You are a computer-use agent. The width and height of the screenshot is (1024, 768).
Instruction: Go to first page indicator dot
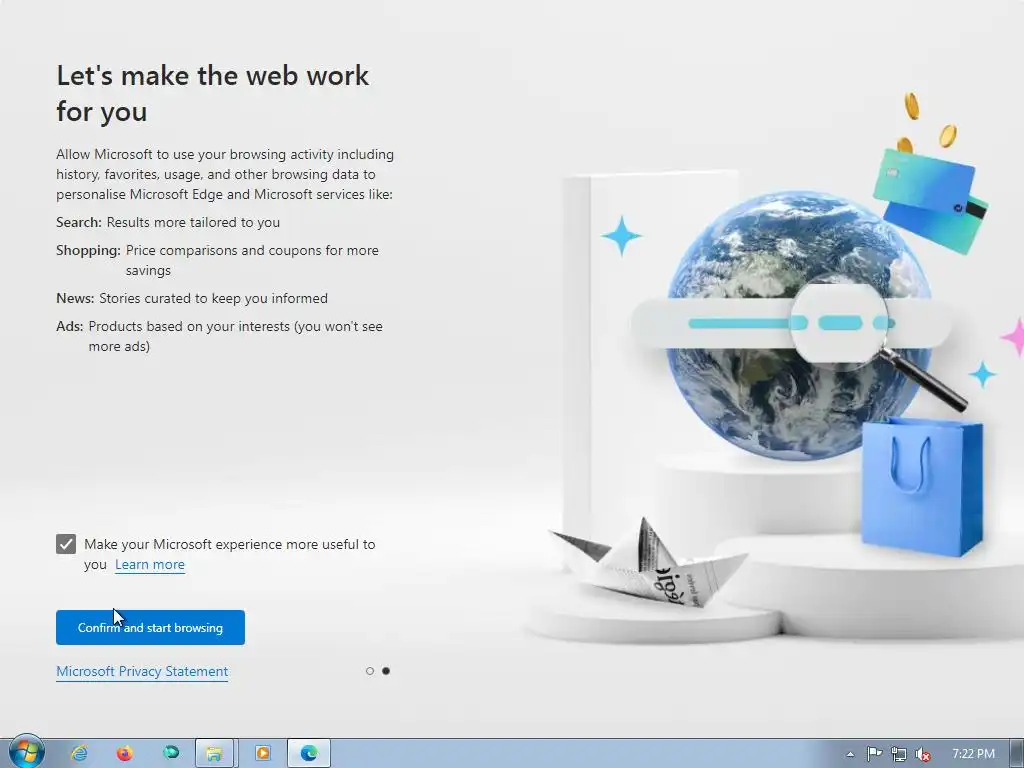coord(370,671)
